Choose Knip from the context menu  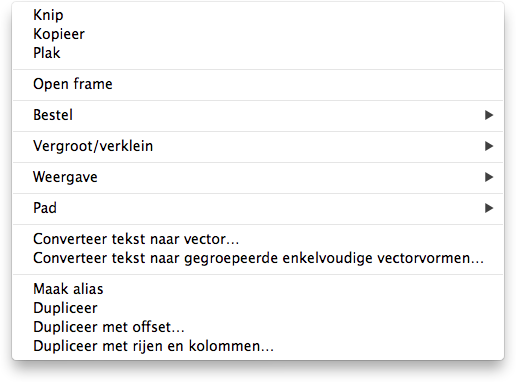258,15
